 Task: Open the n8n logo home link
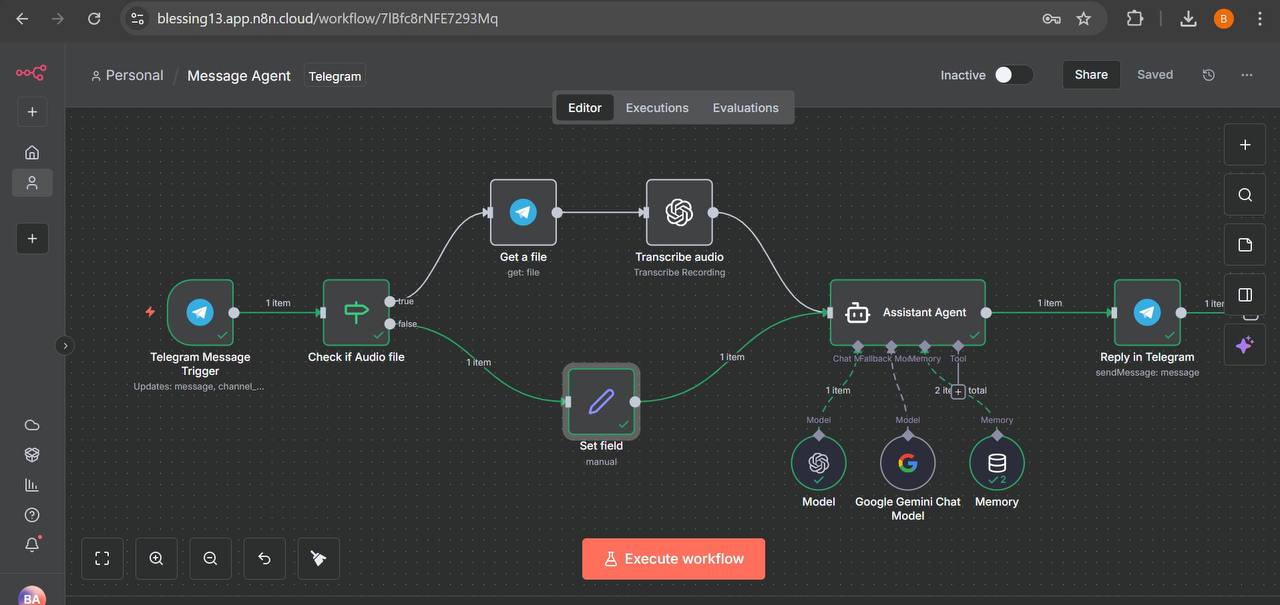tap(31, 72)
